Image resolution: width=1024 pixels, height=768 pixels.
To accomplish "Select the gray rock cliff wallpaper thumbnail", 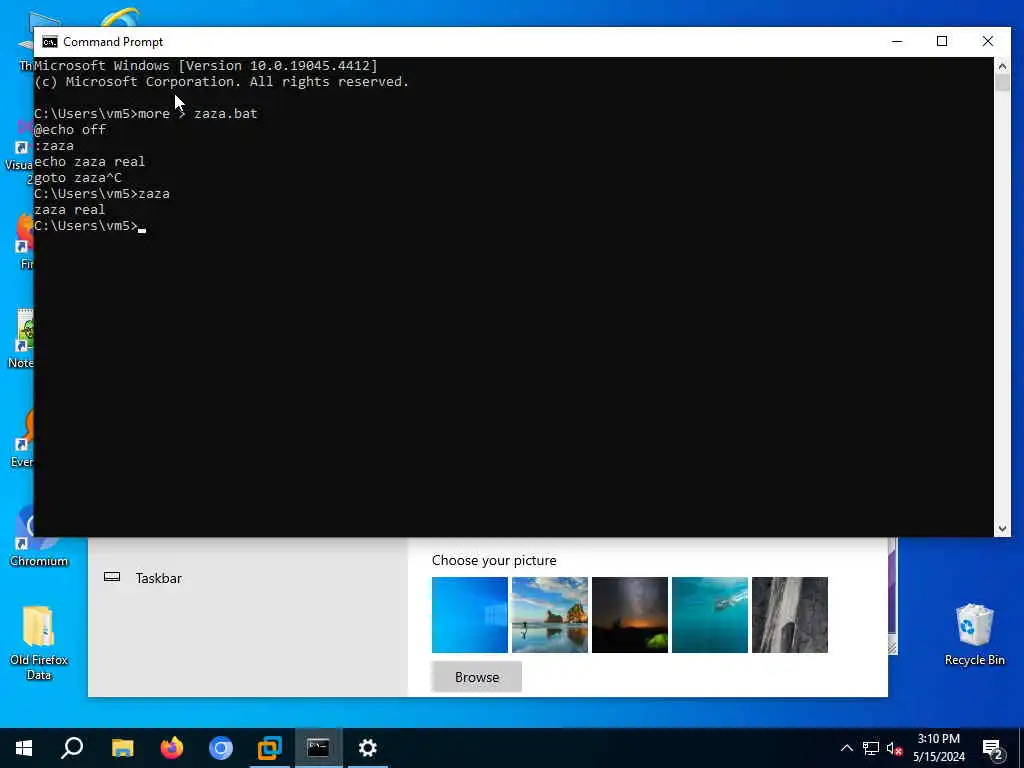I will [790, 615].
